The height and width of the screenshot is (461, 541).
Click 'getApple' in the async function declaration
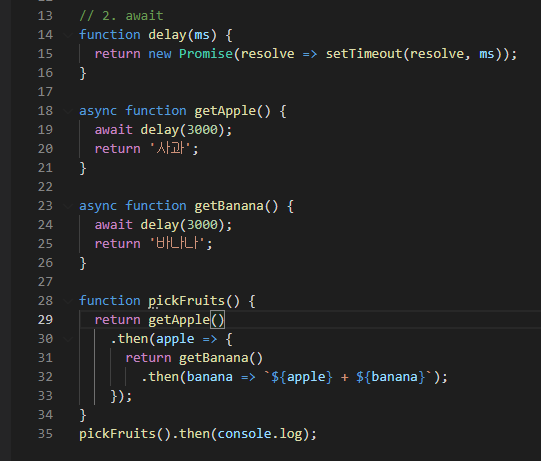tap(225, 111)
